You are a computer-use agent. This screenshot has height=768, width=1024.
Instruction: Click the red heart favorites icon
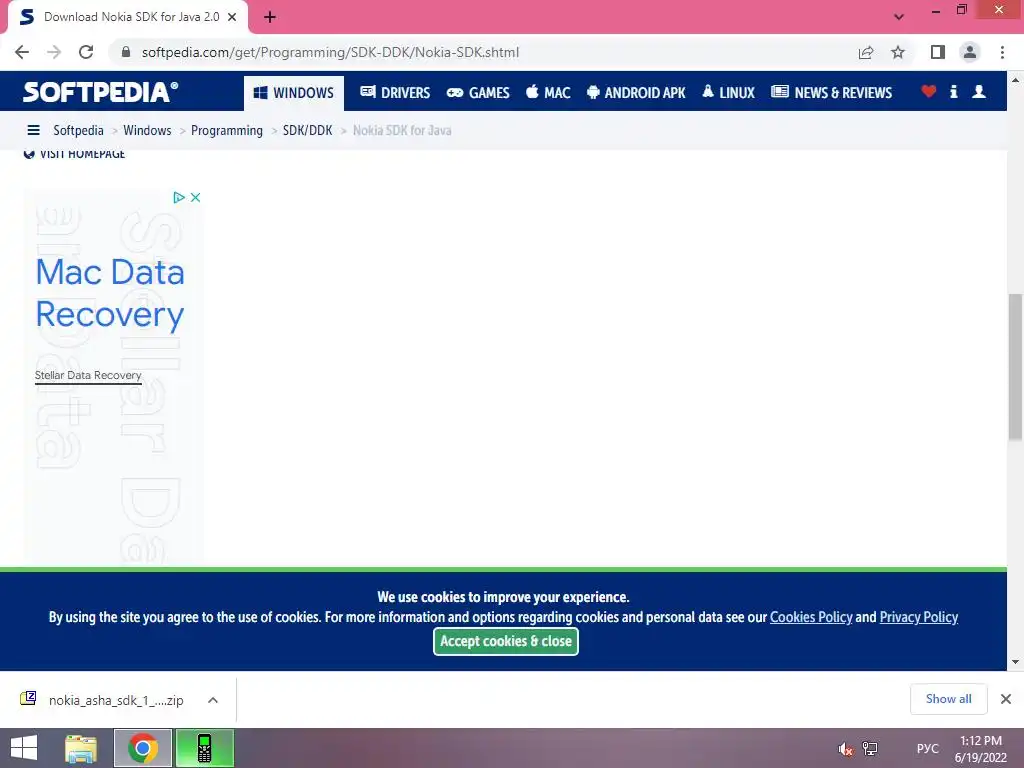(x=929, y=91)
